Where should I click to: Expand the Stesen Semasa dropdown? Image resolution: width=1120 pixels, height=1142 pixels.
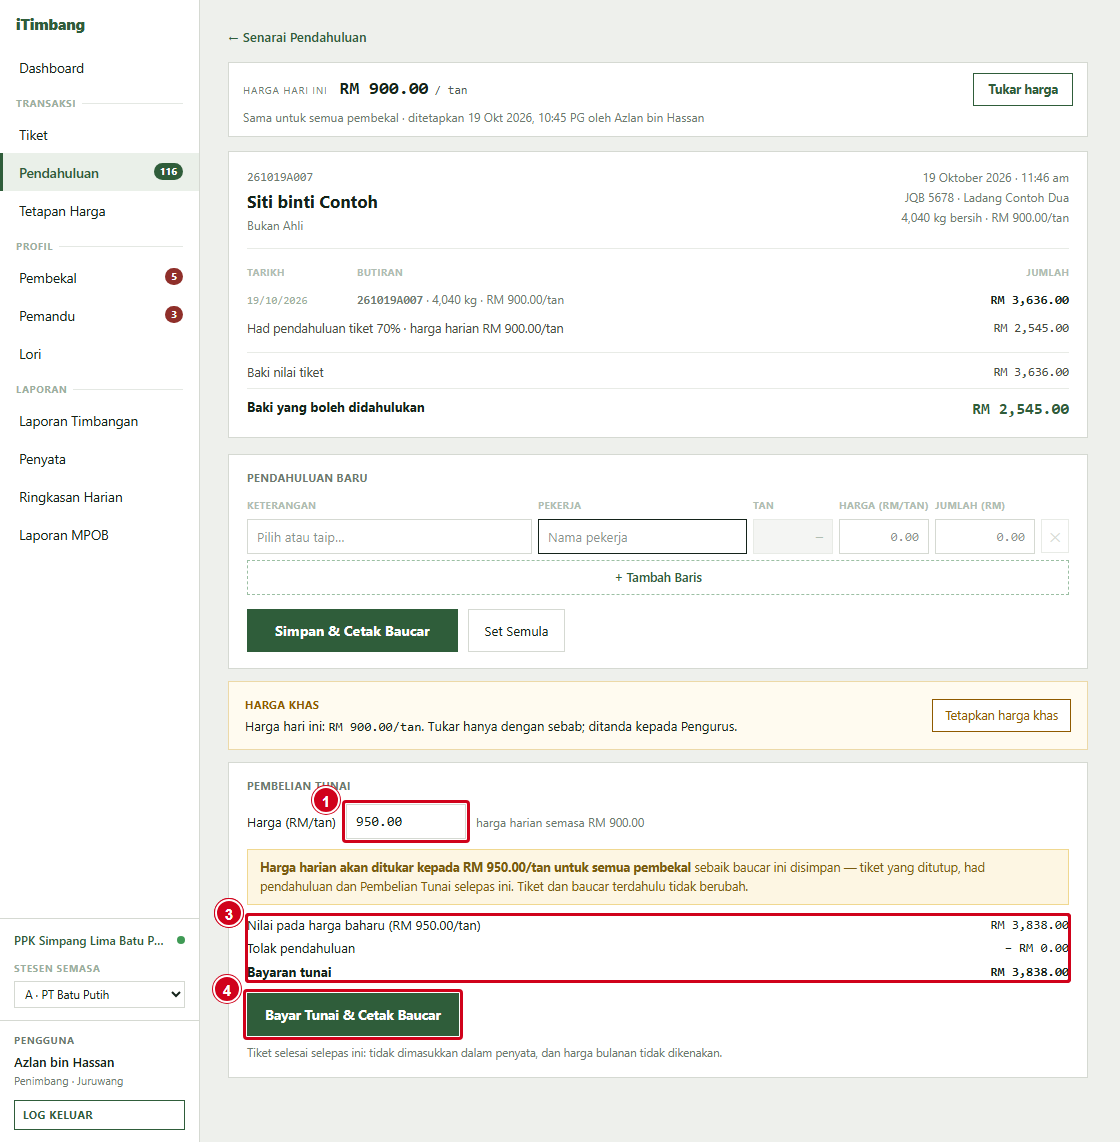click(x=99, y=995)
